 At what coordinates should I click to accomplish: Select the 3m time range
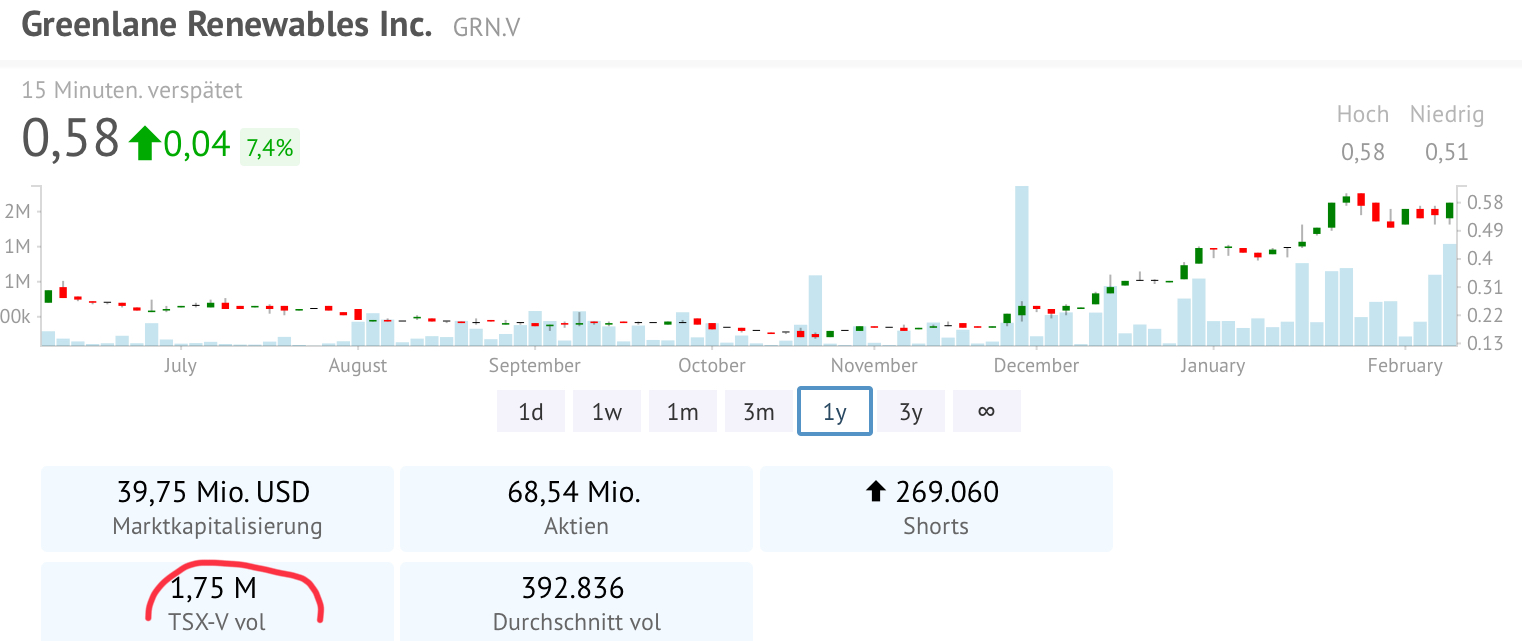coord(759,411)
